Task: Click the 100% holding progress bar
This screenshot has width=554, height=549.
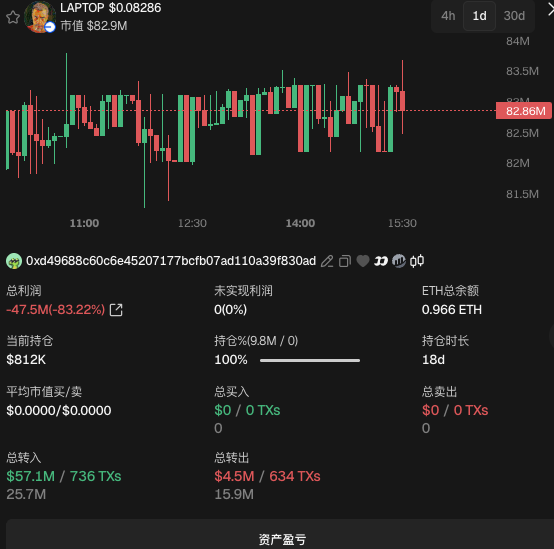Action: click(310, 360)
